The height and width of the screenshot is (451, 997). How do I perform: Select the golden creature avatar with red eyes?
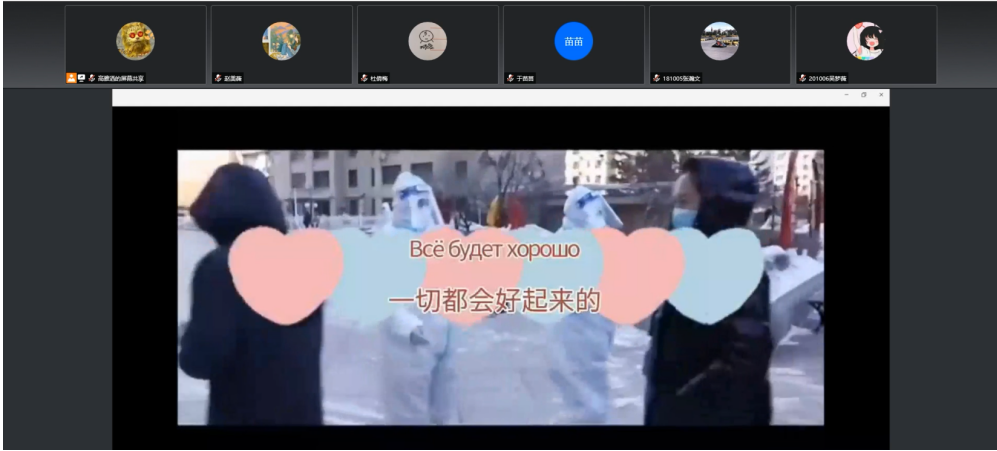(135, 41)
